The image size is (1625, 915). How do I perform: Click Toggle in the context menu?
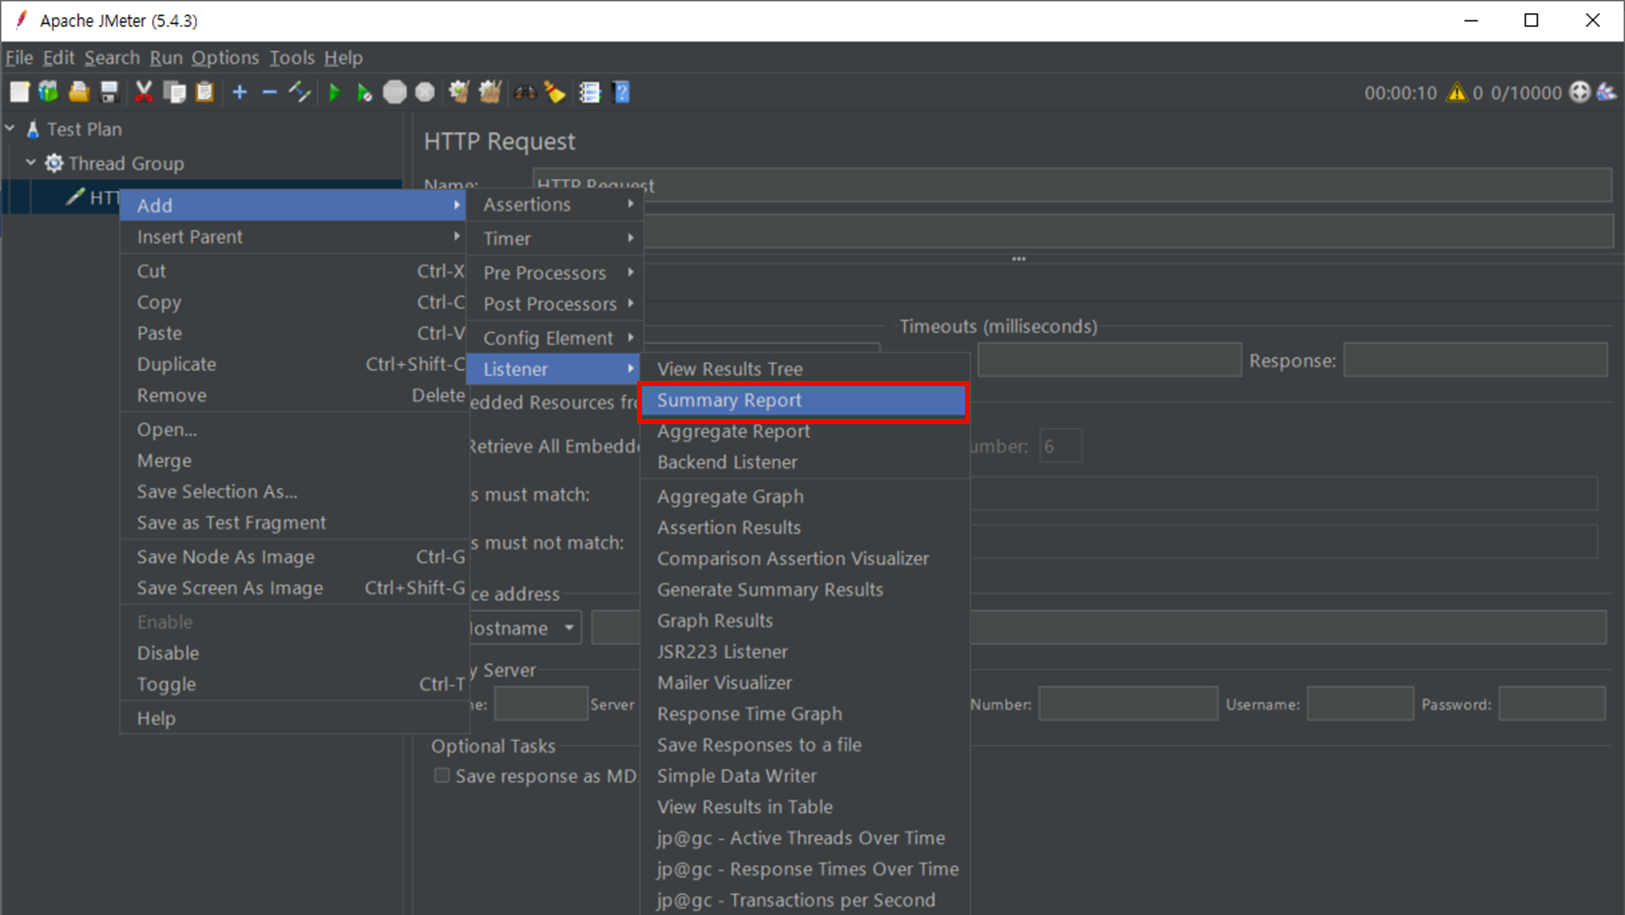coord(295,684)
